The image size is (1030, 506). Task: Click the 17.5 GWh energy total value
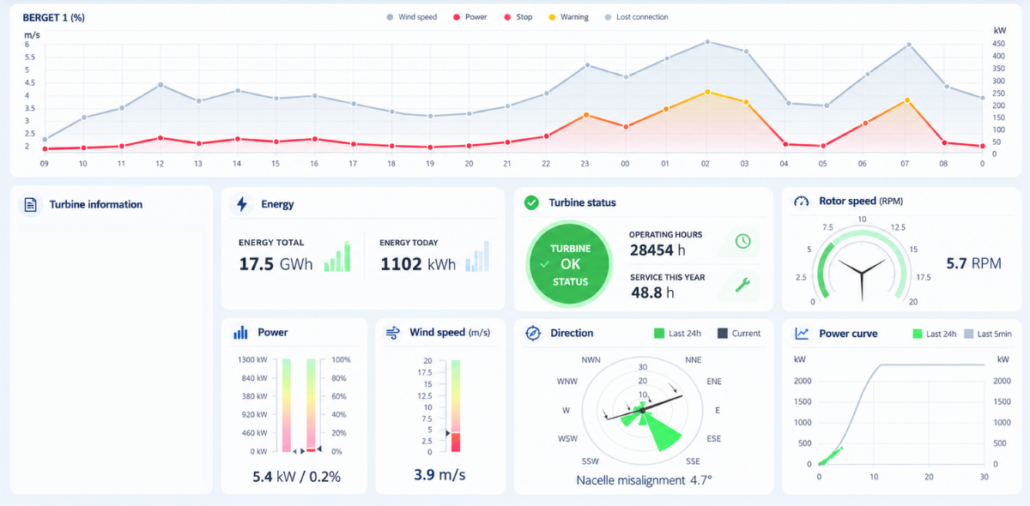tap(276, 264)
